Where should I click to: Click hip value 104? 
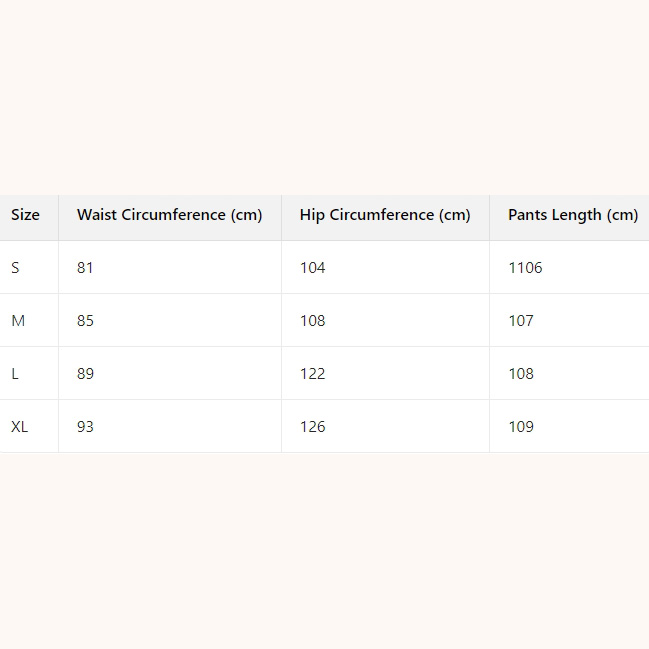(x=313, y=268)
